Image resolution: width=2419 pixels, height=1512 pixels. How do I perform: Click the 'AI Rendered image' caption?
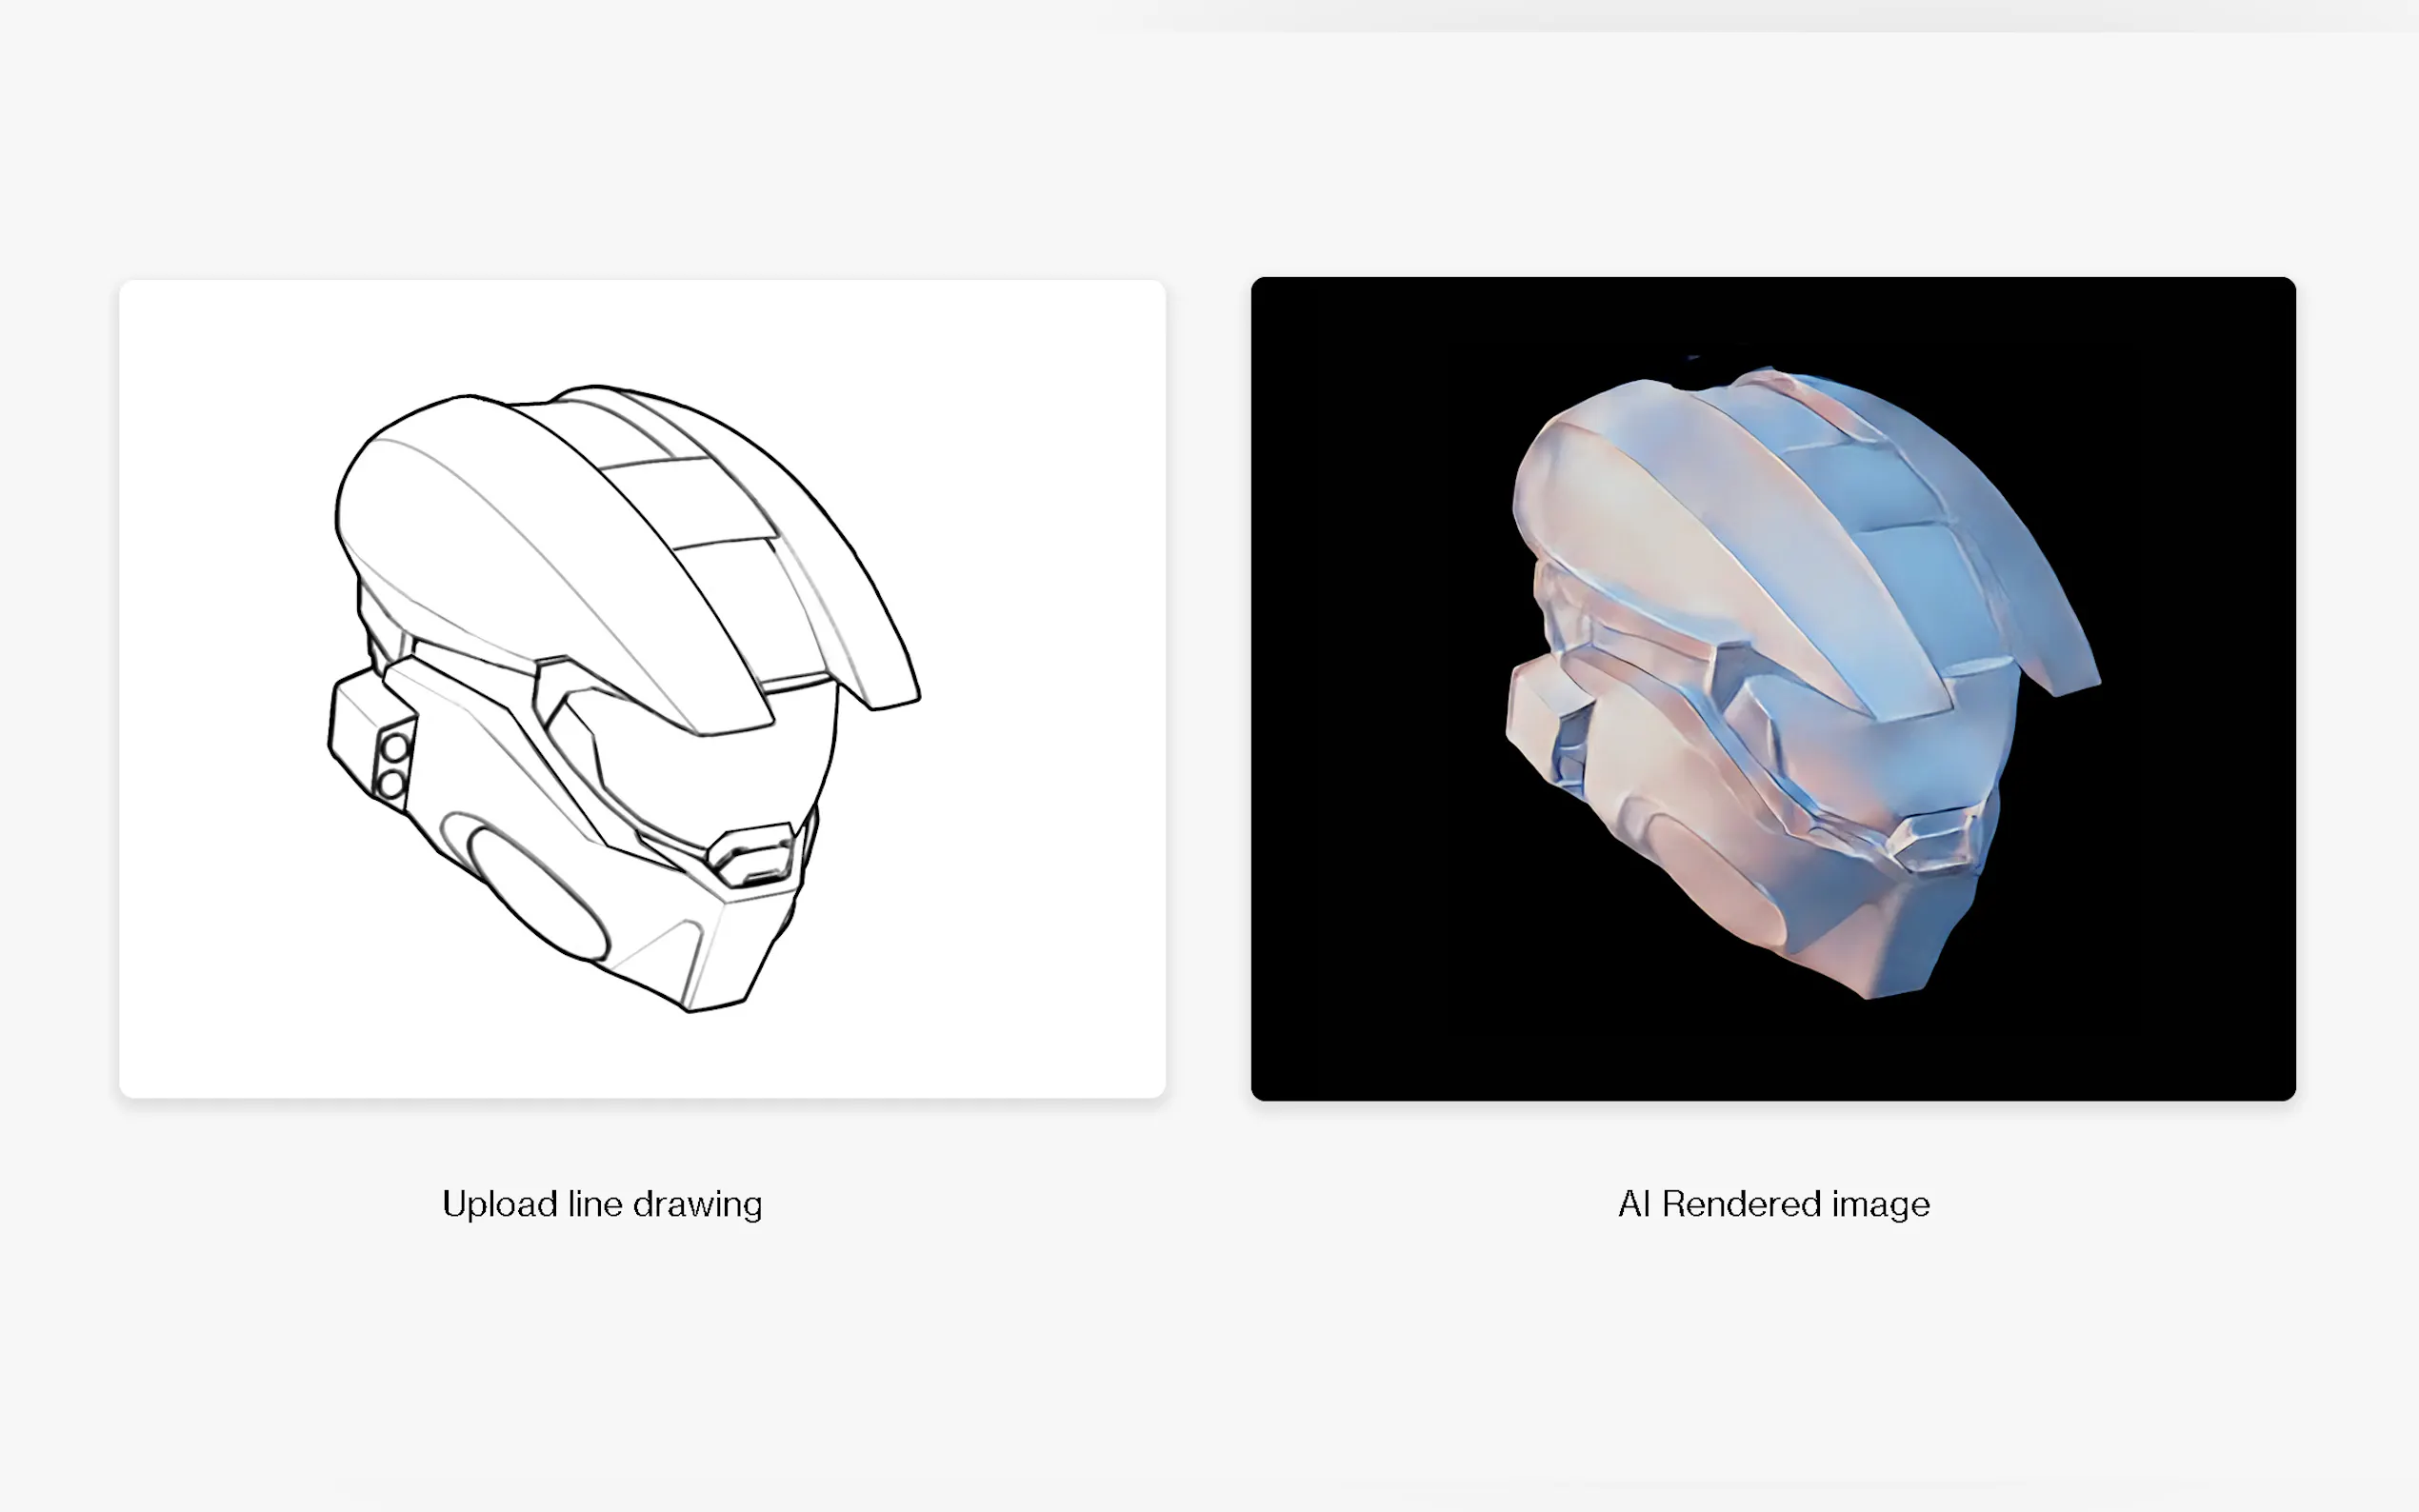(1773, 1204)
